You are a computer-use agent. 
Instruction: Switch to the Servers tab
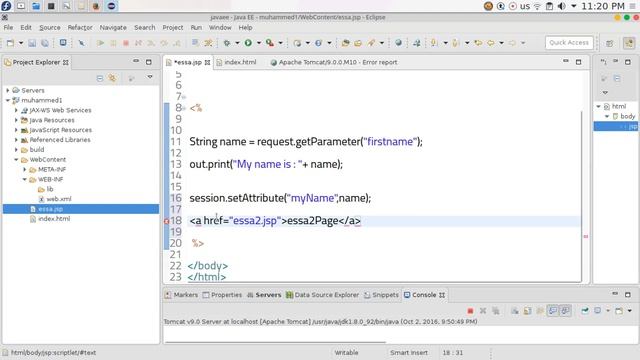pos(264,295)
